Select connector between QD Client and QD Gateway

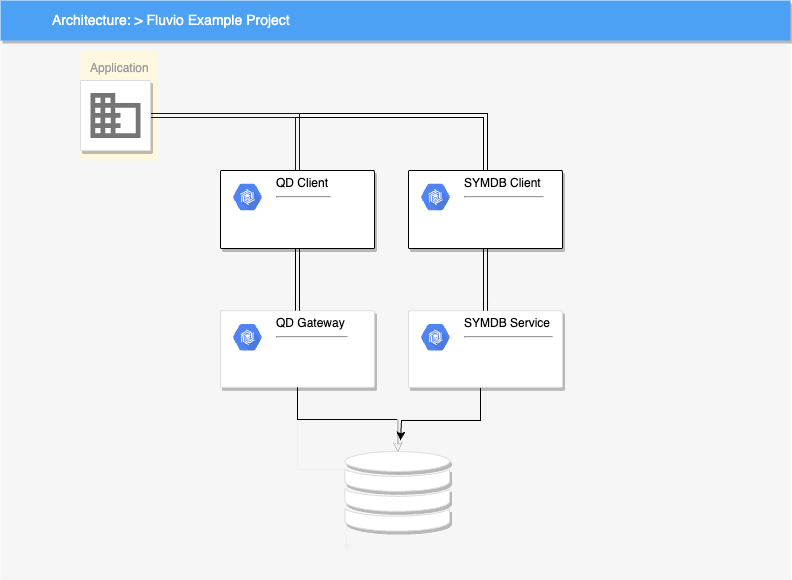pyautogui.click(x=298, y=279)
